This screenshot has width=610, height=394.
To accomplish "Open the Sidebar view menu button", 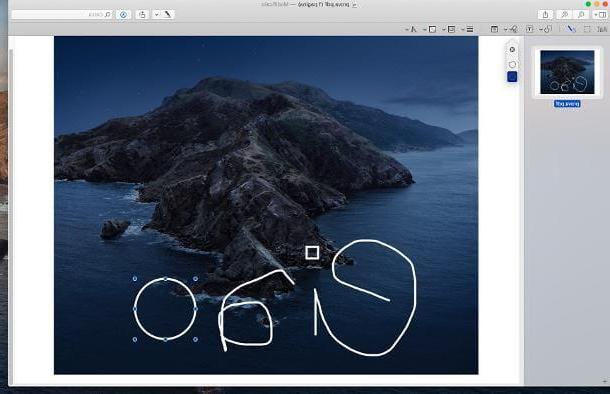I will tap(600, 14).
